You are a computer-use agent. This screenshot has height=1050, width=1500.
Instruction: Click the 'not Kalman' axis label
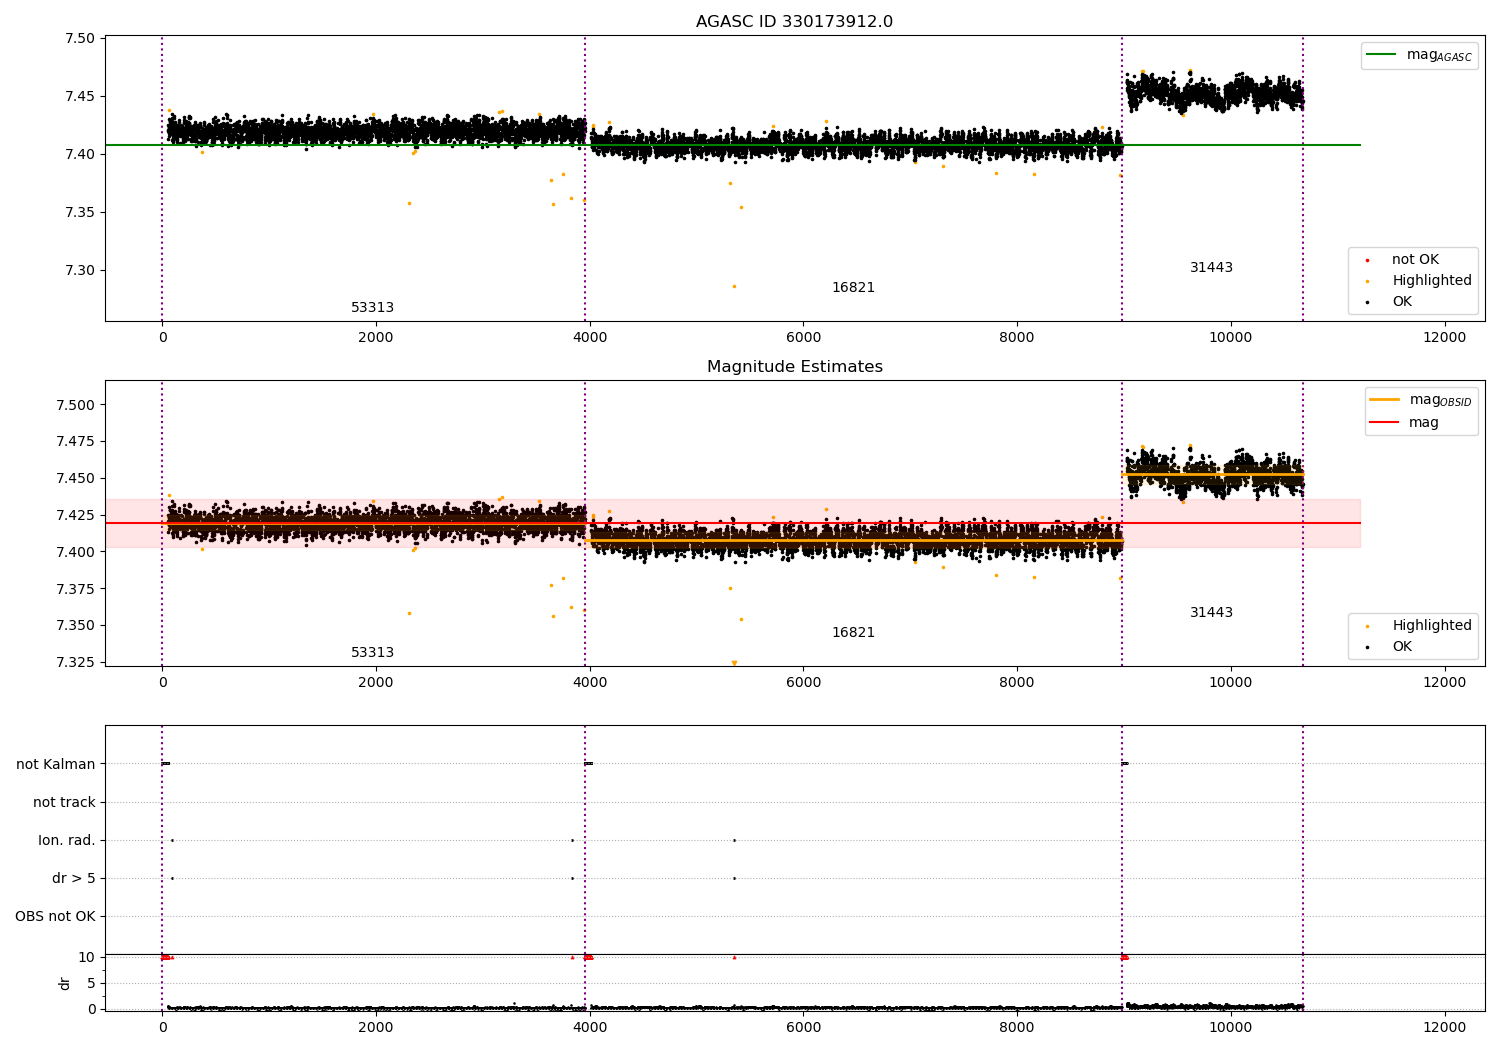[x=56, y=765]
